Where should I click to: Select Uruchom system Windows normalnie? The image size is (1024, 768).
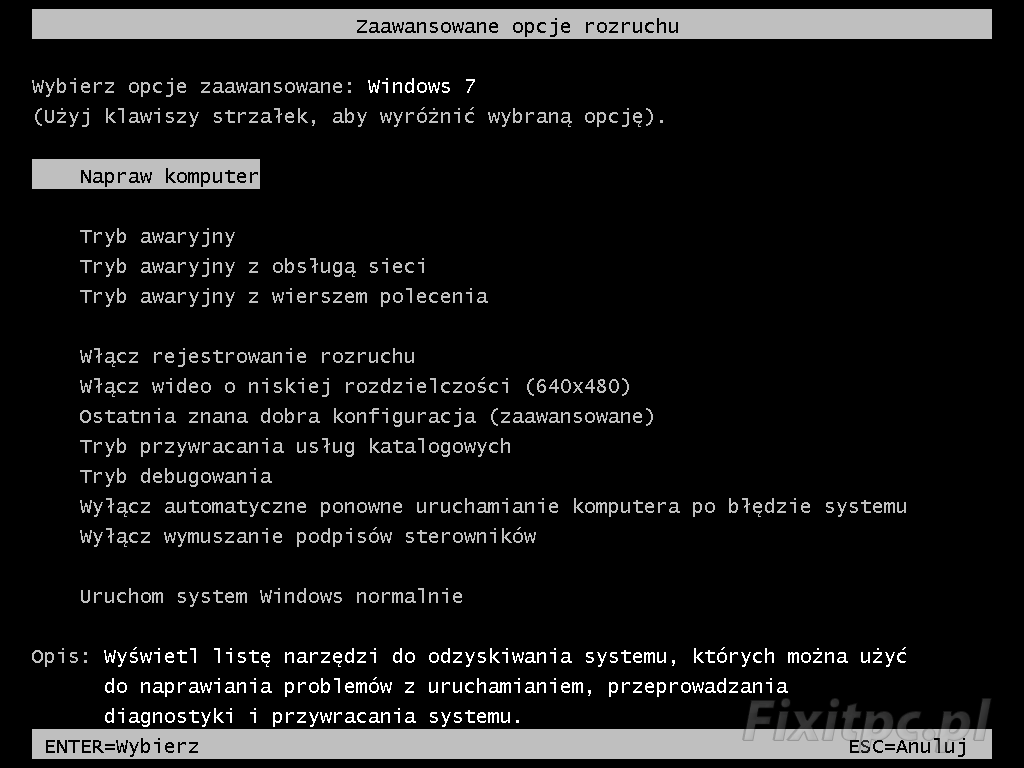coord(271,596)
